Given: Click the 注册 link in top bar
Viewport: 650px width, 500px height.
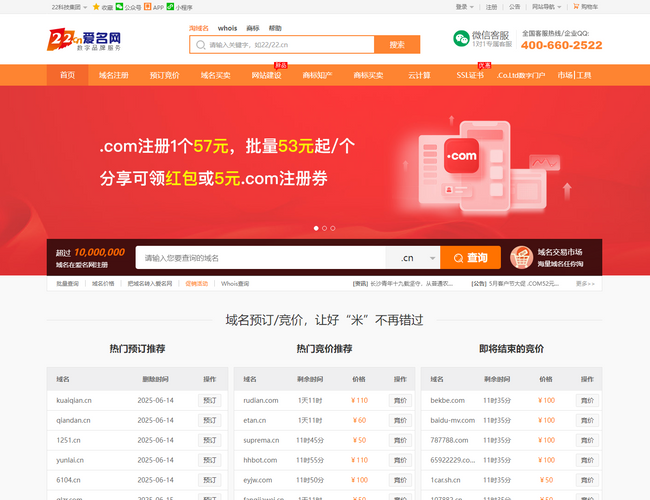Looking at the screenshot, I should [491, 7].
